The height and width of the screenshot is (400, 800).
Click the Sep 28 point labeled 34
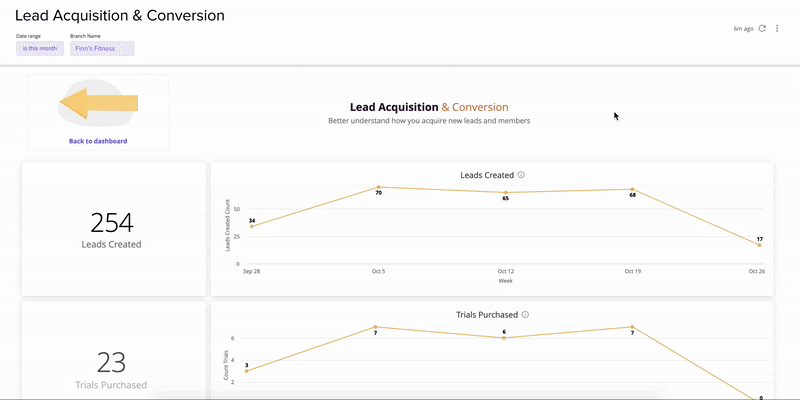[x=251, y=226]
